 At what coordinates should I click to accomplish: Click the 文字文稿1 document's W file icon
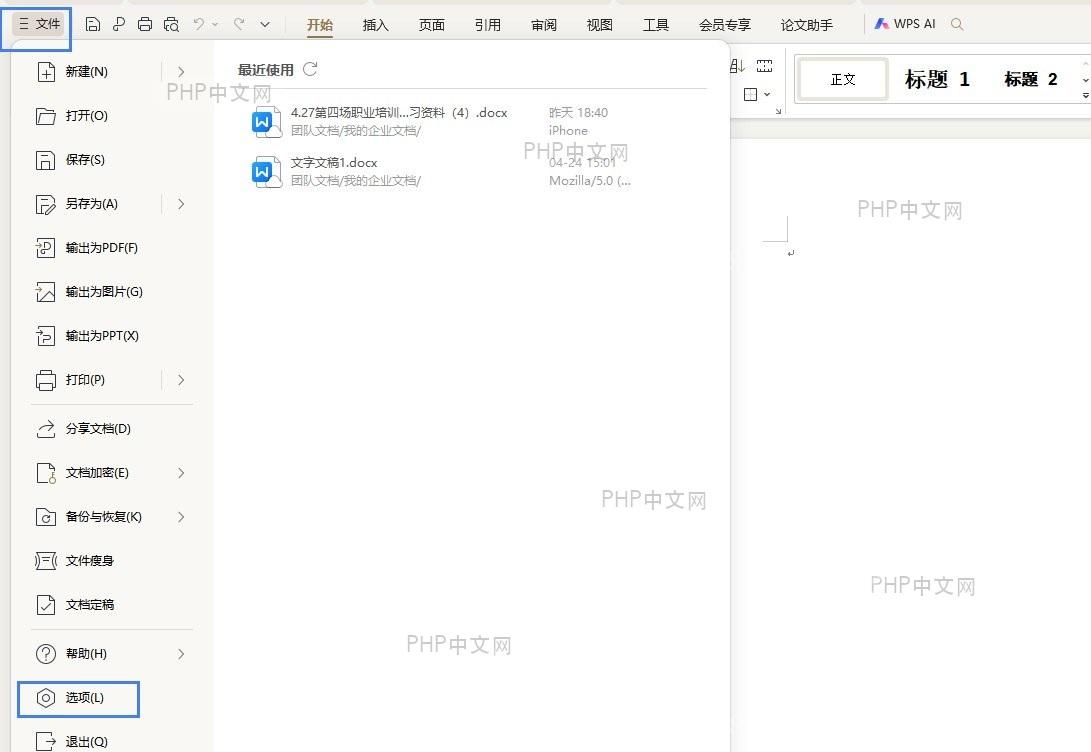266,172
